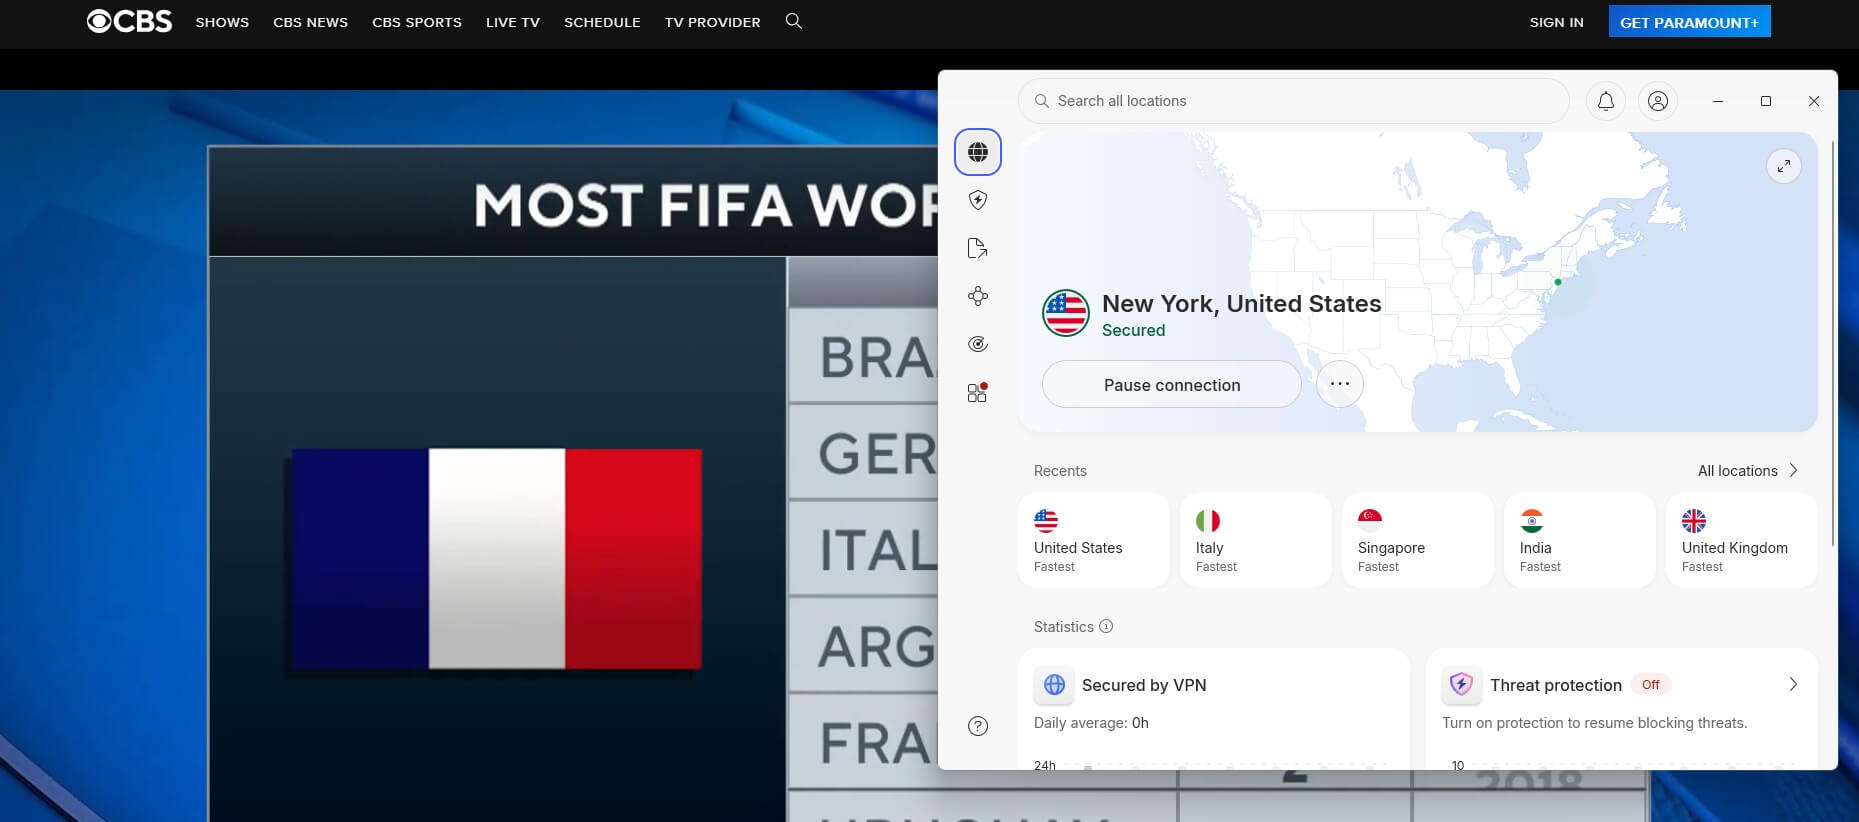The height and width of the screenshot is (822, 1859).
Task: Click the Threat protection shield icon
Action: (1461, 685)
